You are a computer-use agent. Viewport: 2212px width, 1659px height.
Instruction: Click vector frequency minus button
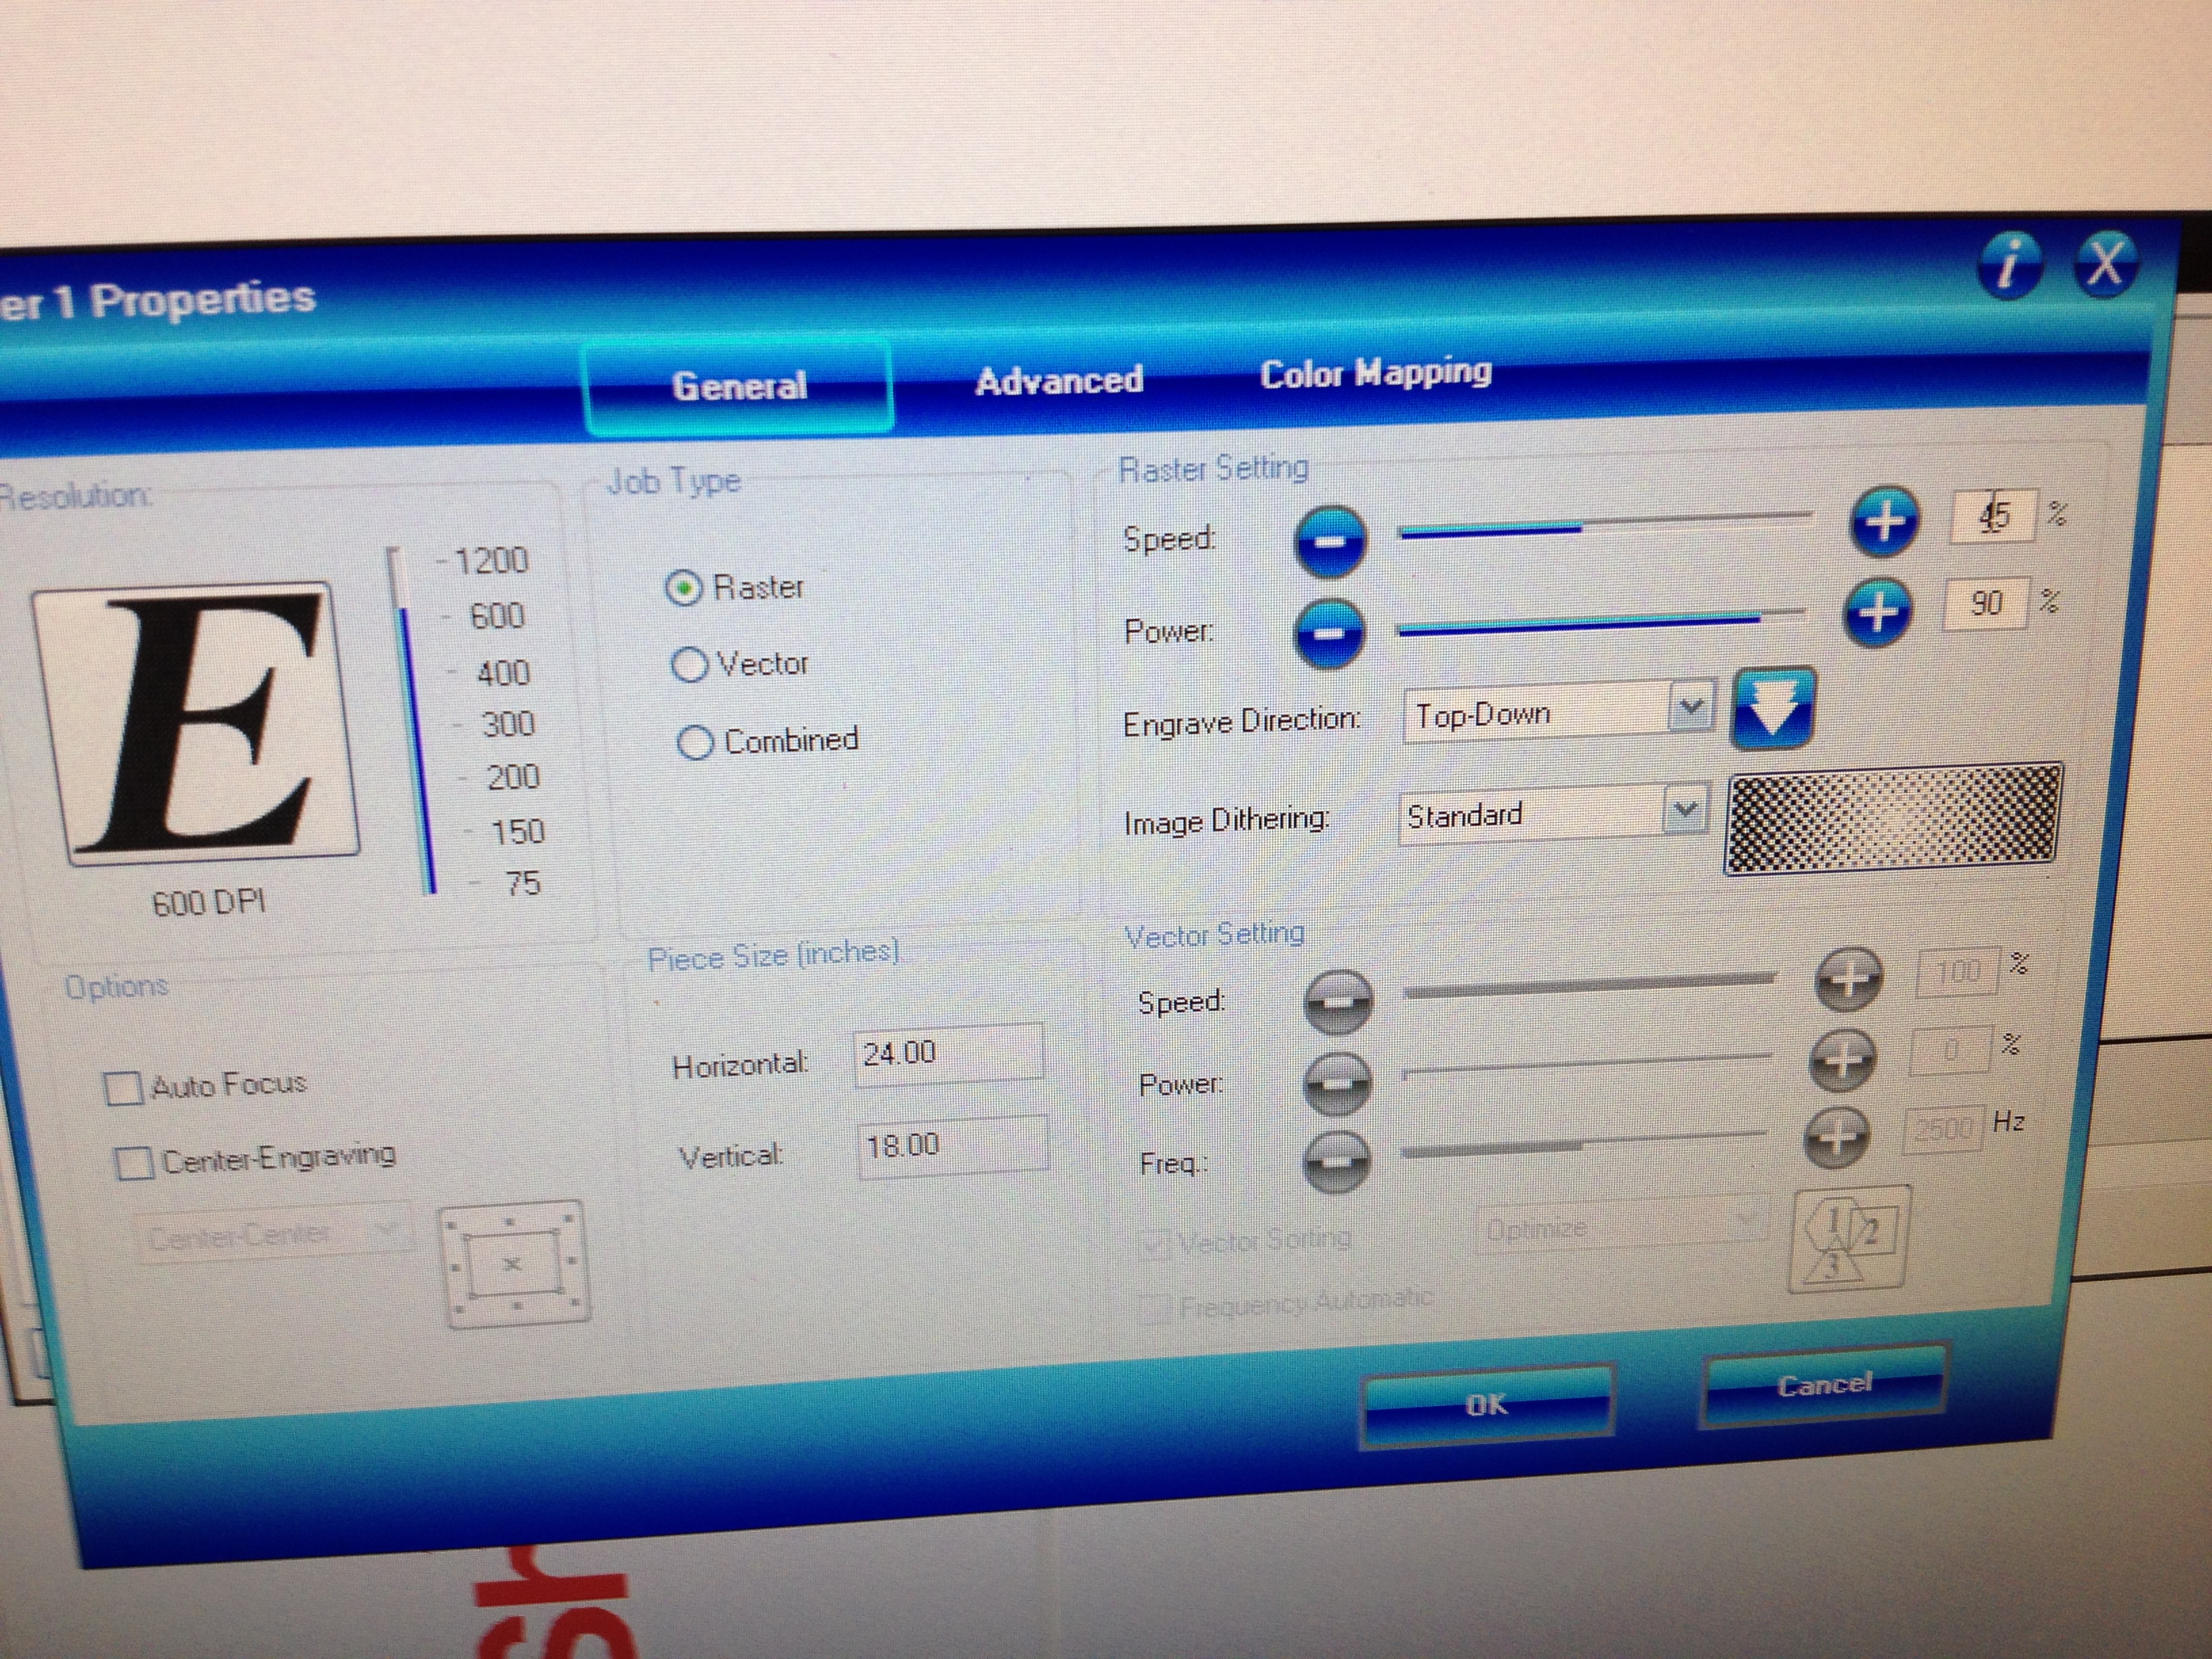(1337, 1162)
